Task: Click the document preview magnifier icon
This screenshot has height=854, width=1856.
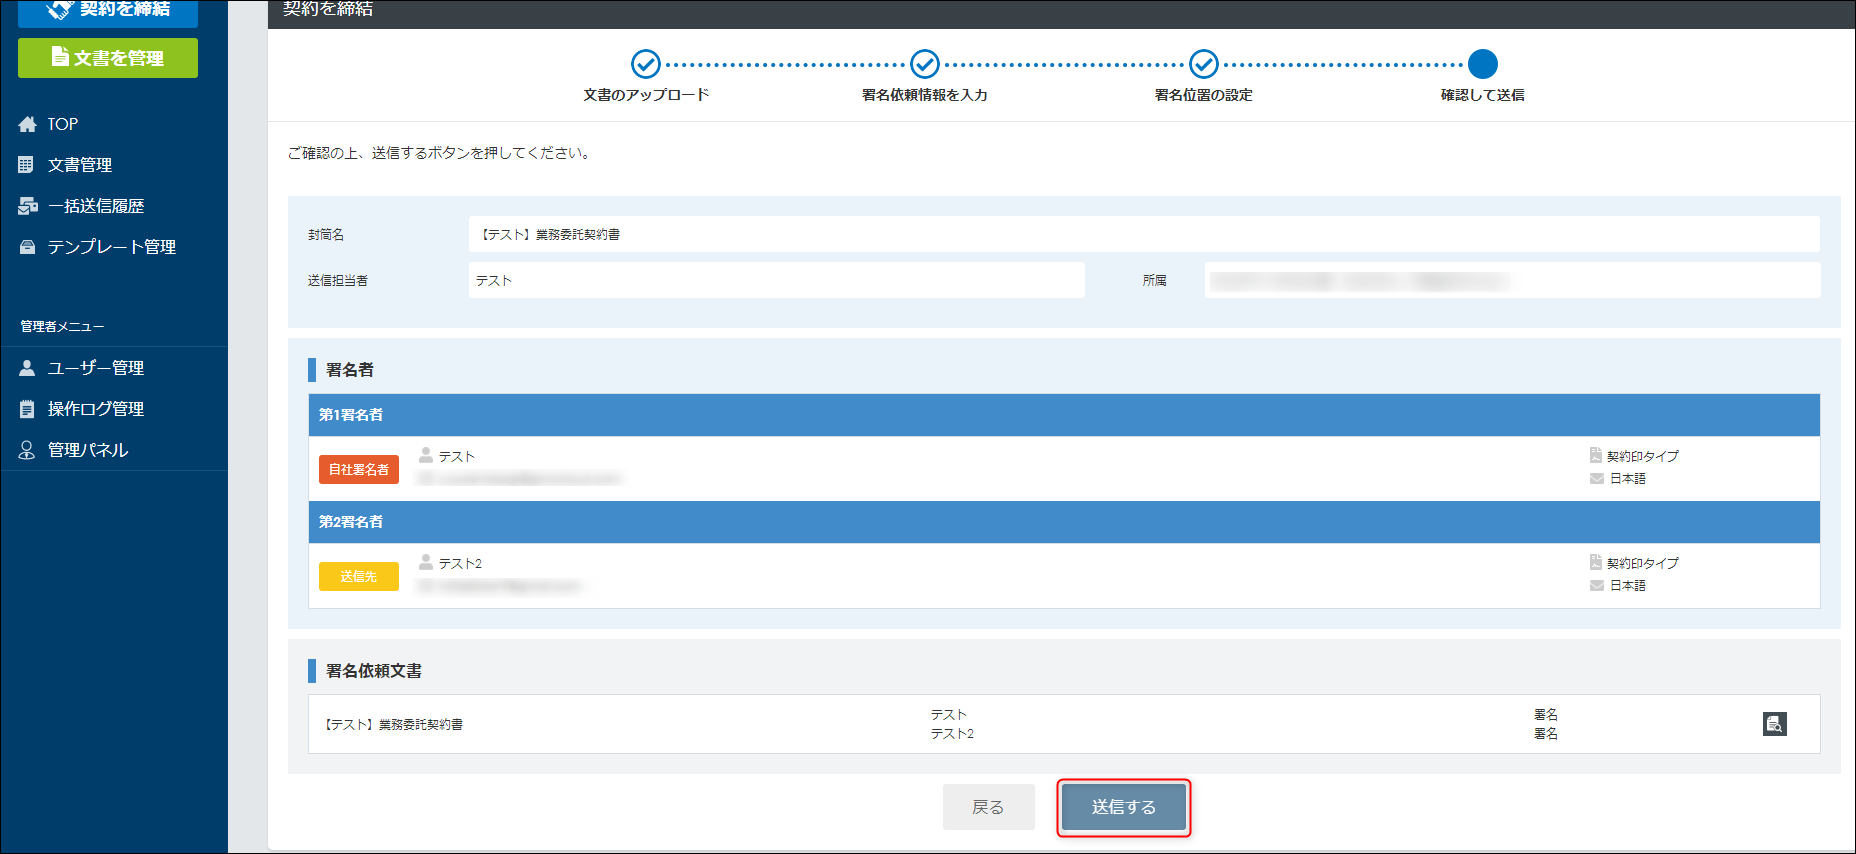Action: tap(1774, 724)
